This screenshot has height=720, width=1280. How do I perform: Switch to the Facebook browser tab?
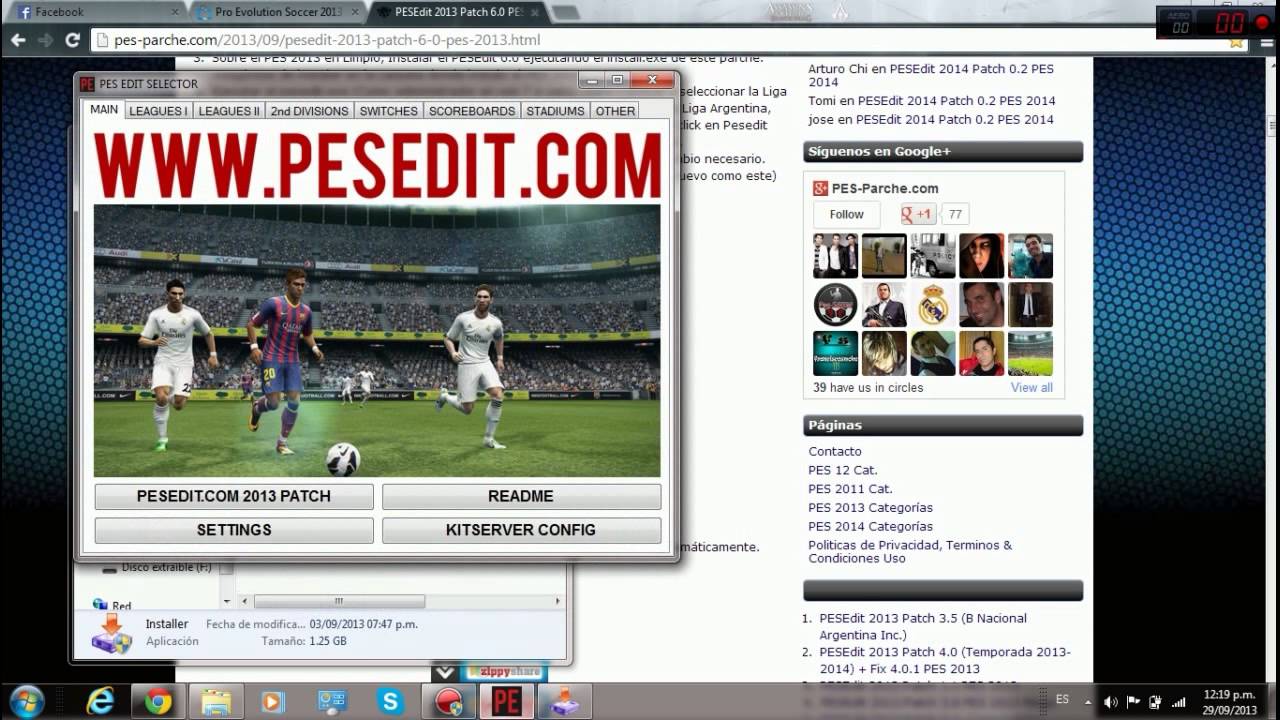95,12
